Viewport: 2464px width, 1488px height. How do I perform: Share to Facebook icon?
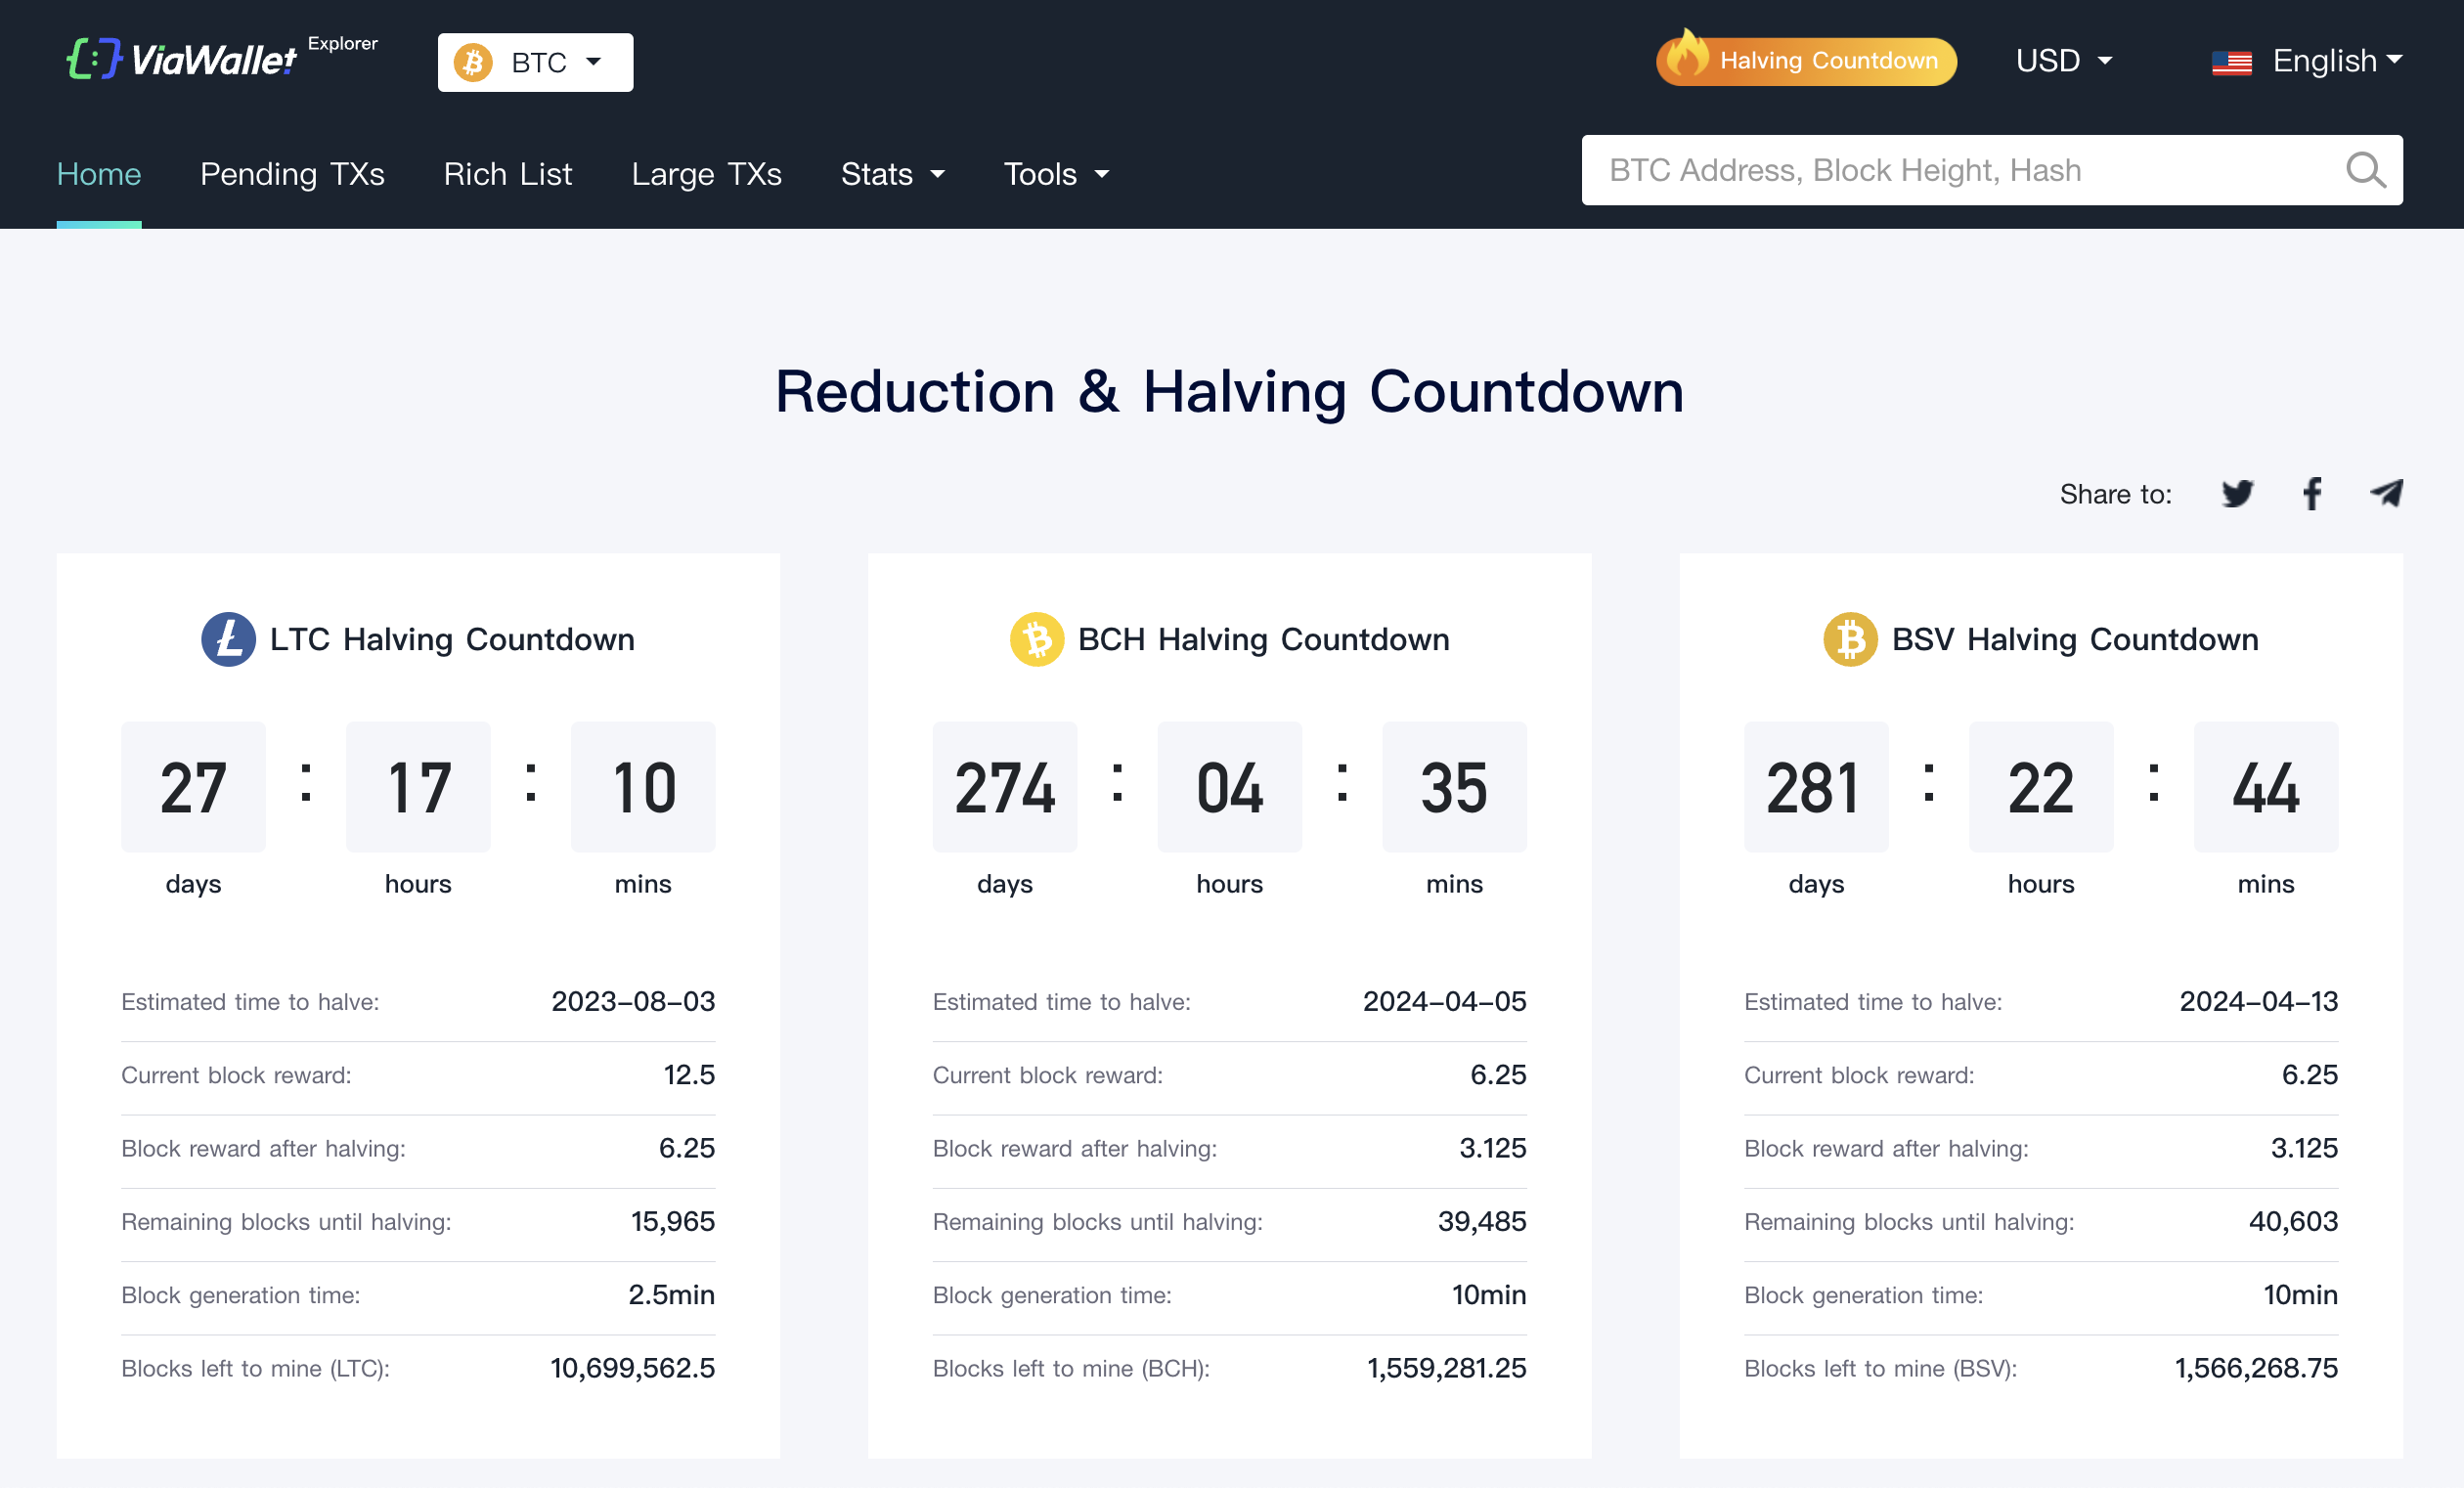(x=2312, y=493)
